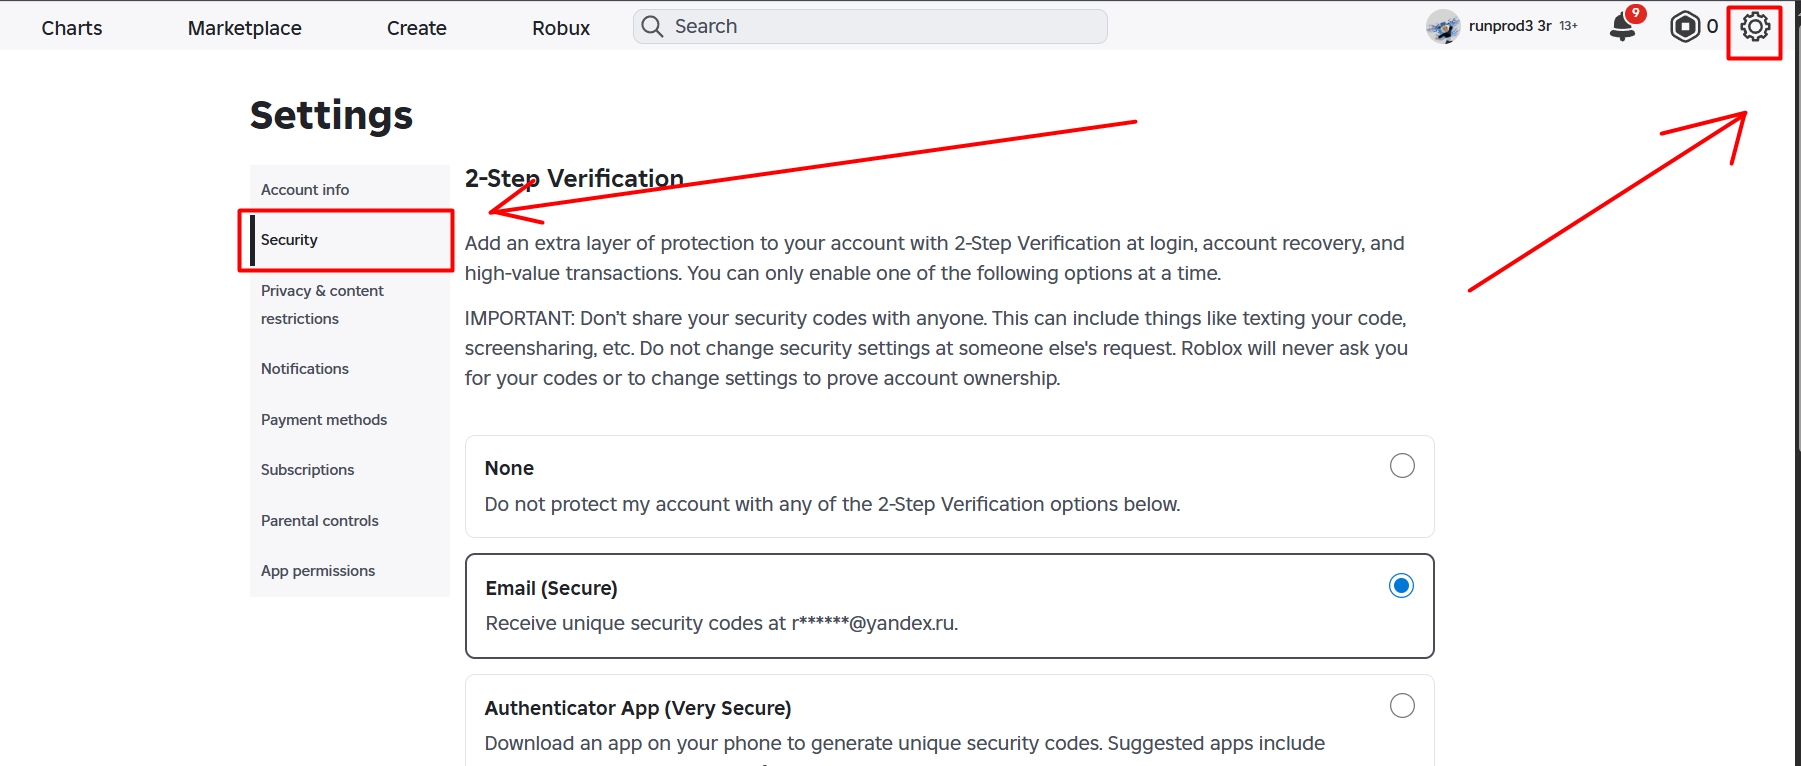The width and height of the screenshot is (1801, 766).
Task: Open the Robux navigation link
Action: pos(561,28)
